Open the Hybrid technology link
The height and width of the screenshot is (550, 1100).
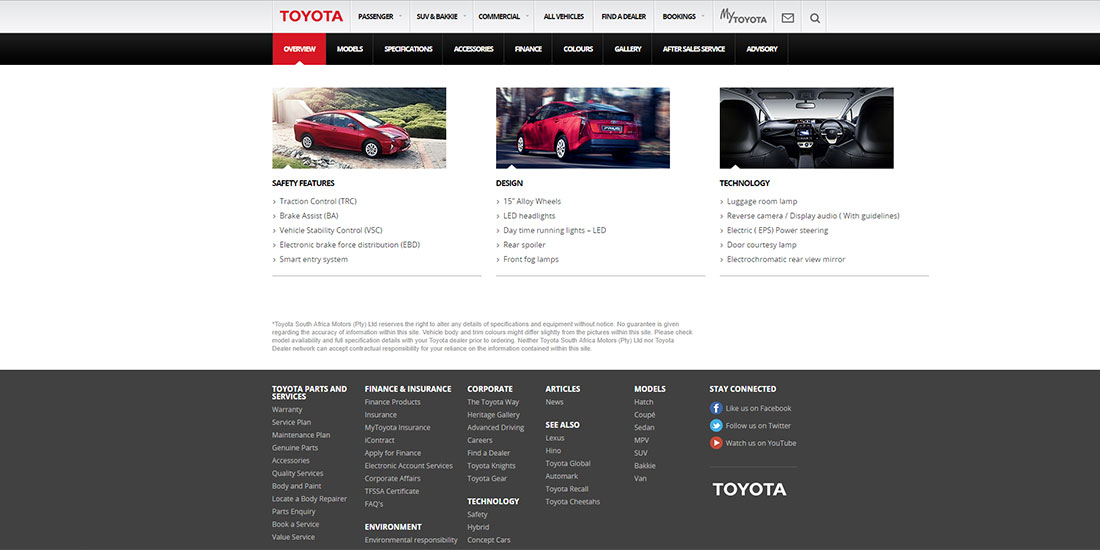coord(478,527)
